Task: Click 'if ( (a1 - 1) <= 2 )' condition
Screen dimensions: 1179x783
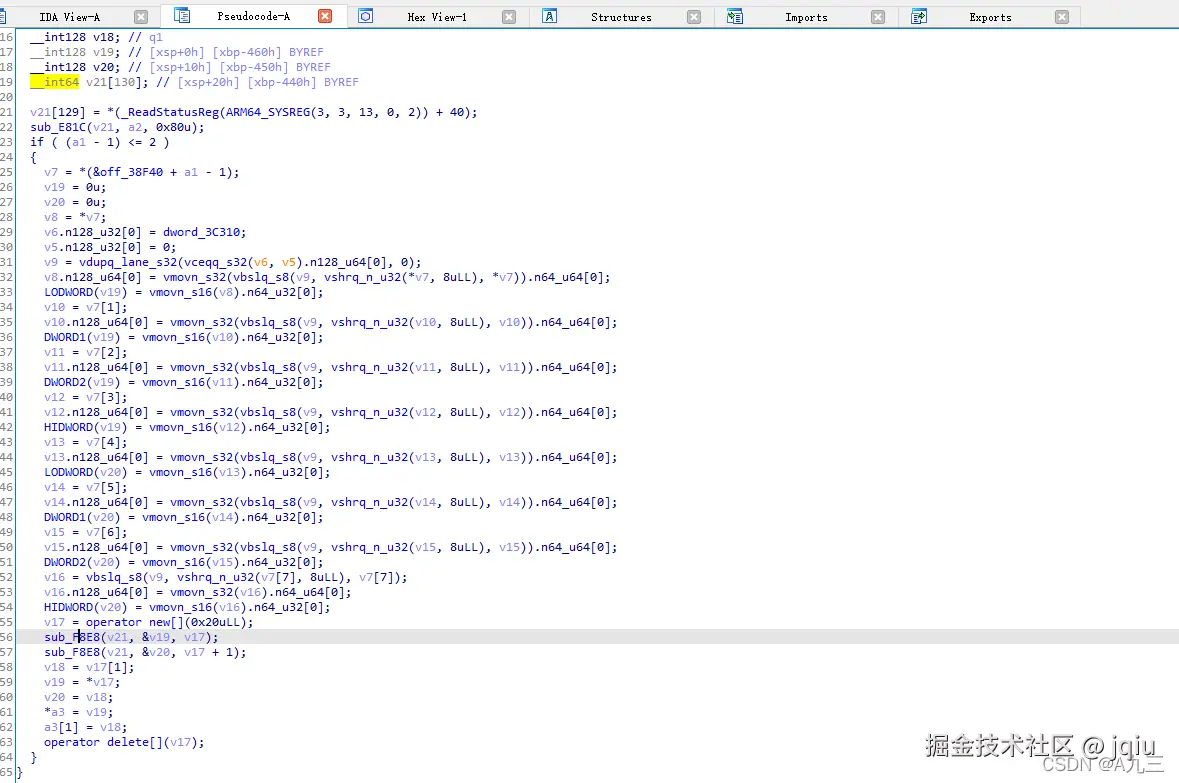Action: [x=100, y=142]
